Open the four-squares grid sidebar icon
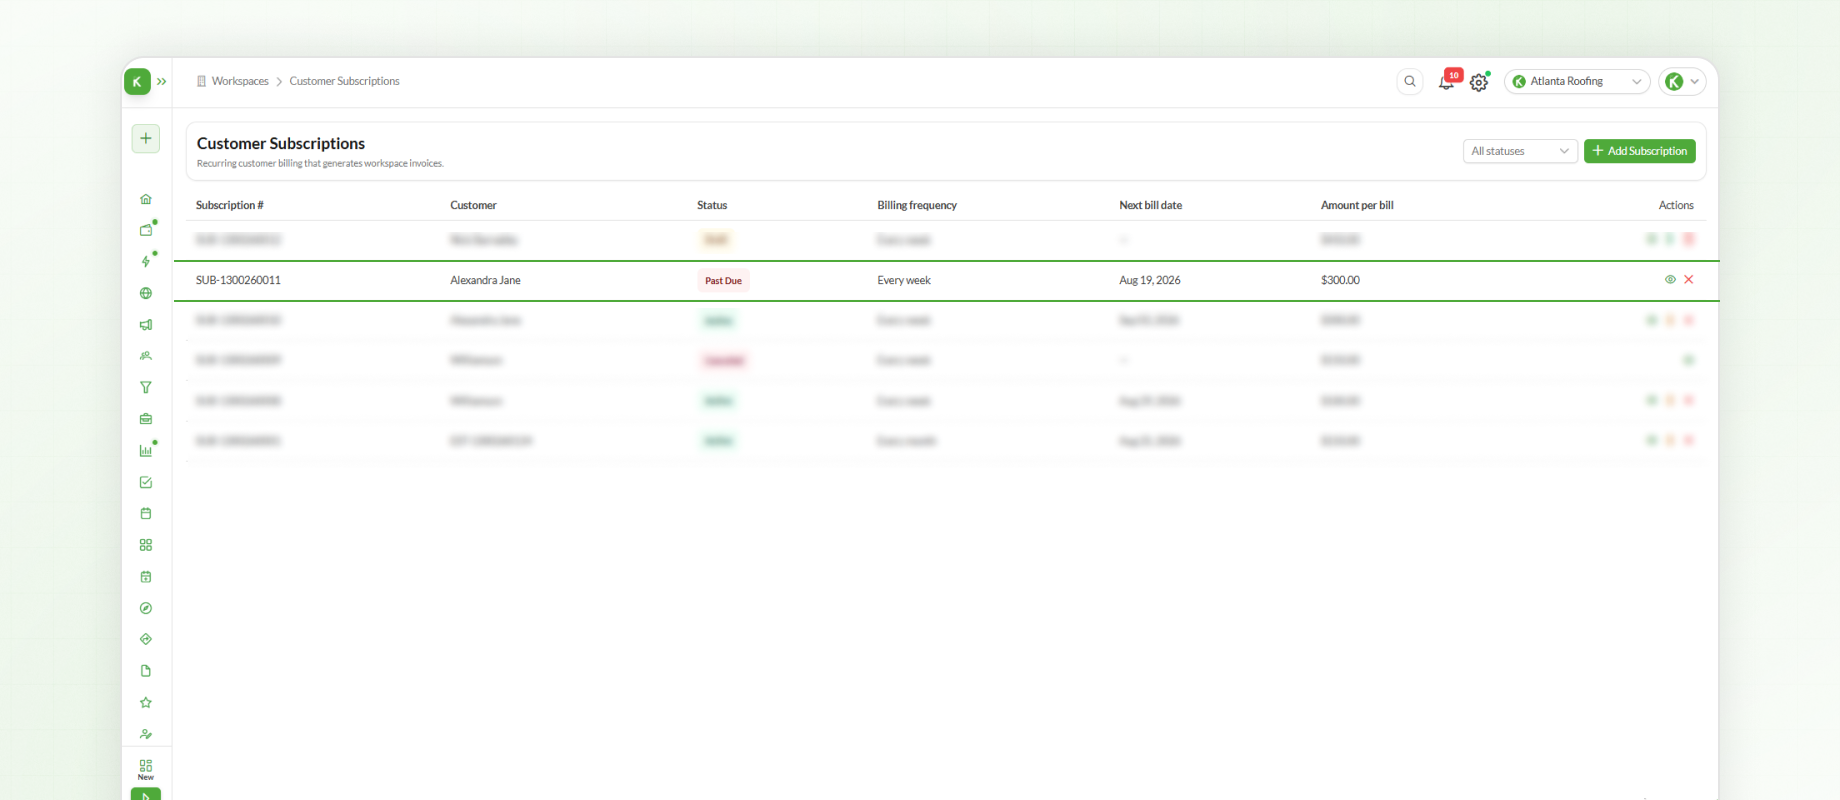This screenshot has width=1840, height=800. [146, 545]
